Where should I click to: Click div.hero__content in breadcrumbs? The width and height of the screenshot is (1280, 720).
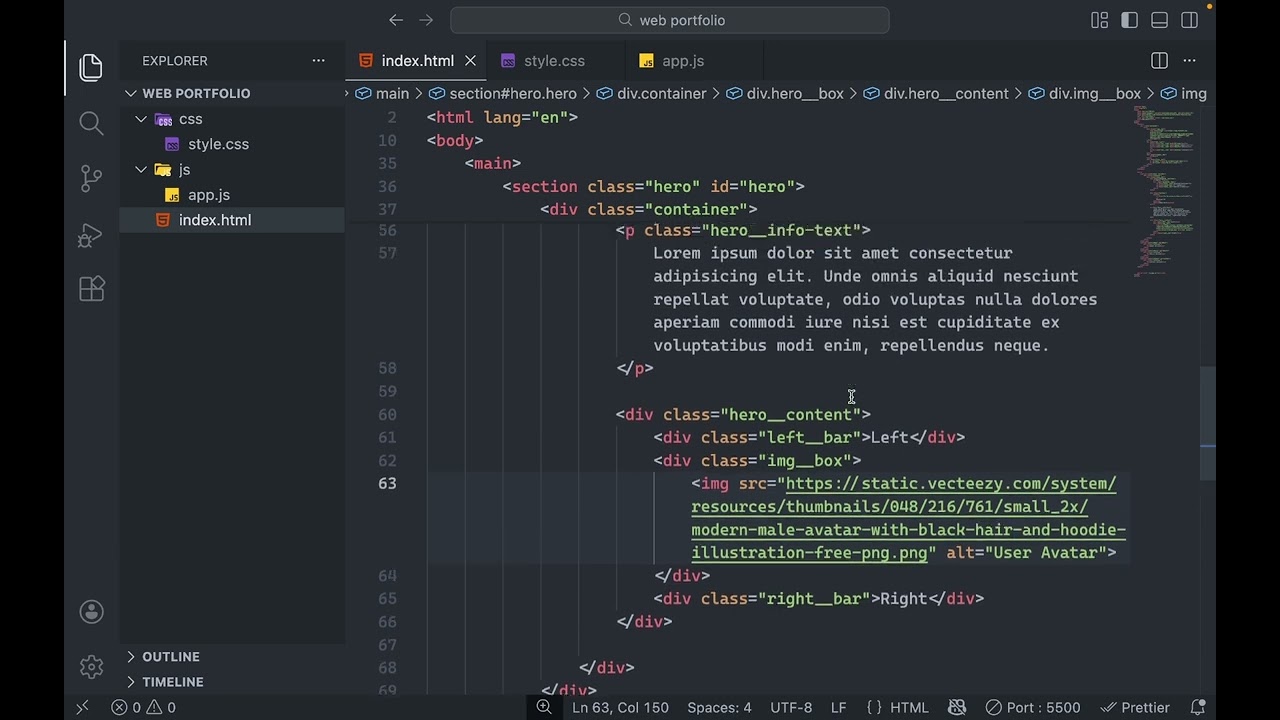click(946, 93)
